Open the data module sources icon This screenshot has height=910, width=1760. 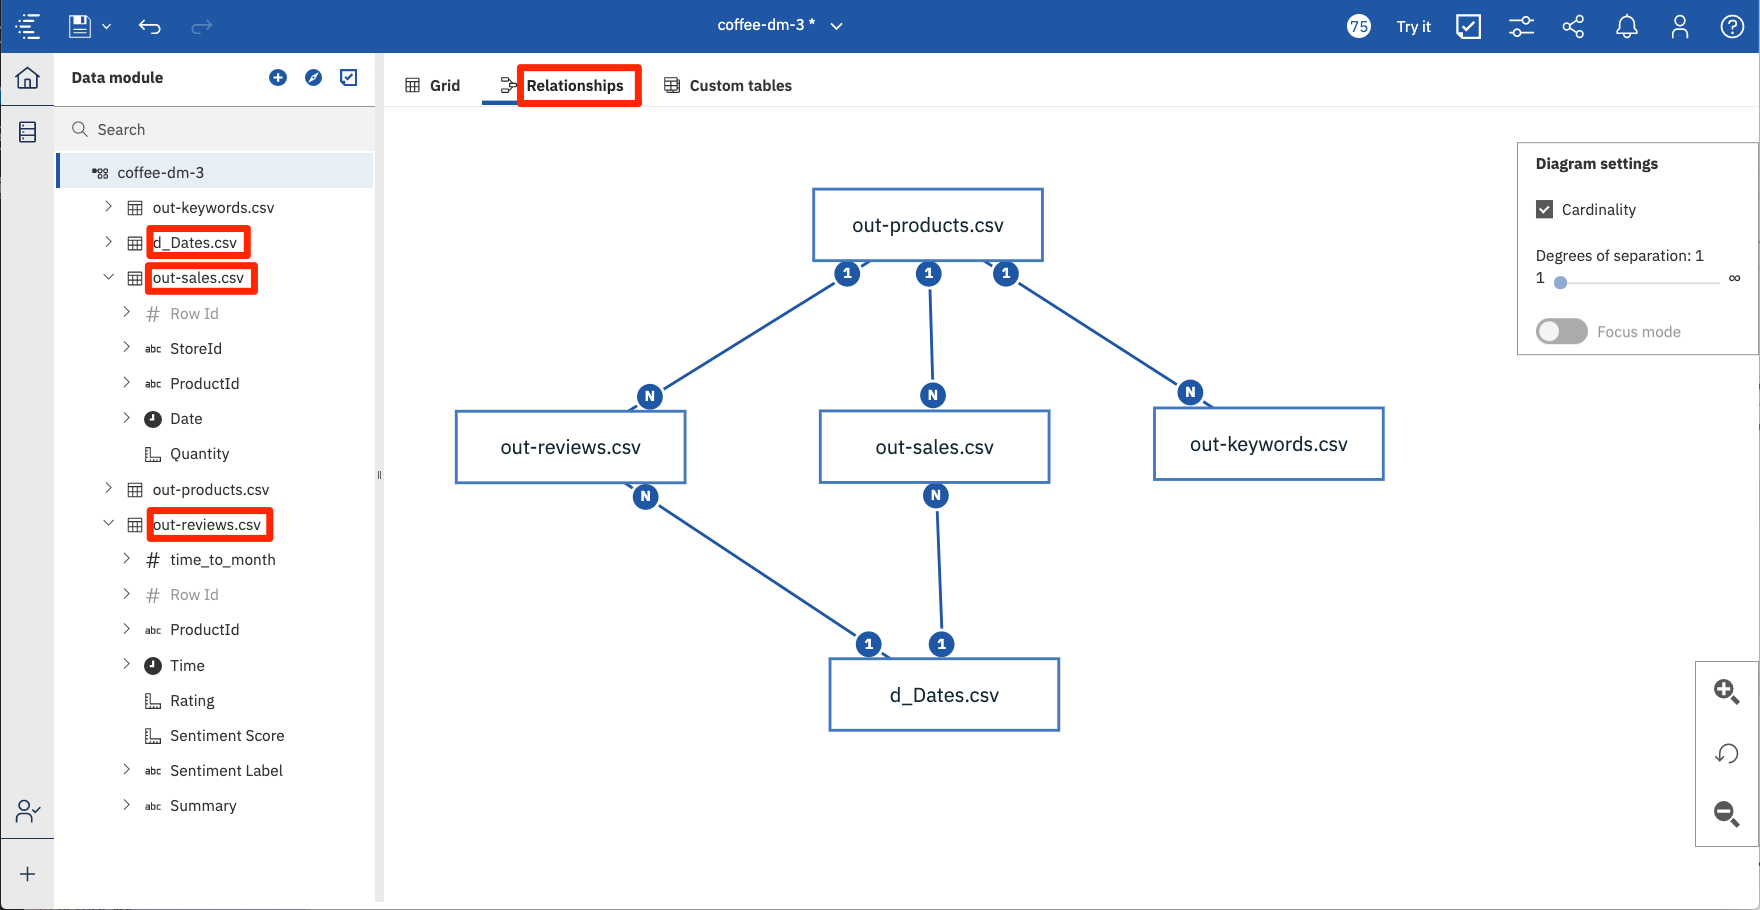point(28,131)
